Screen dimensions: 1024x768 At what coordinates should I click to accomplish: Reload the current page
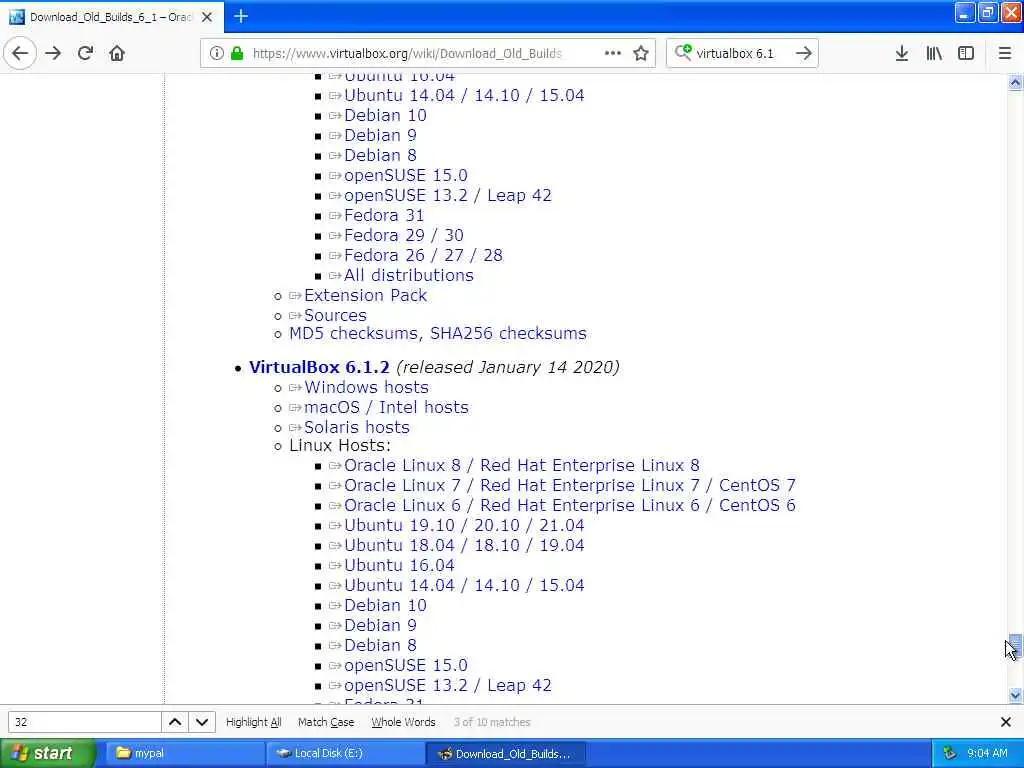85,53
